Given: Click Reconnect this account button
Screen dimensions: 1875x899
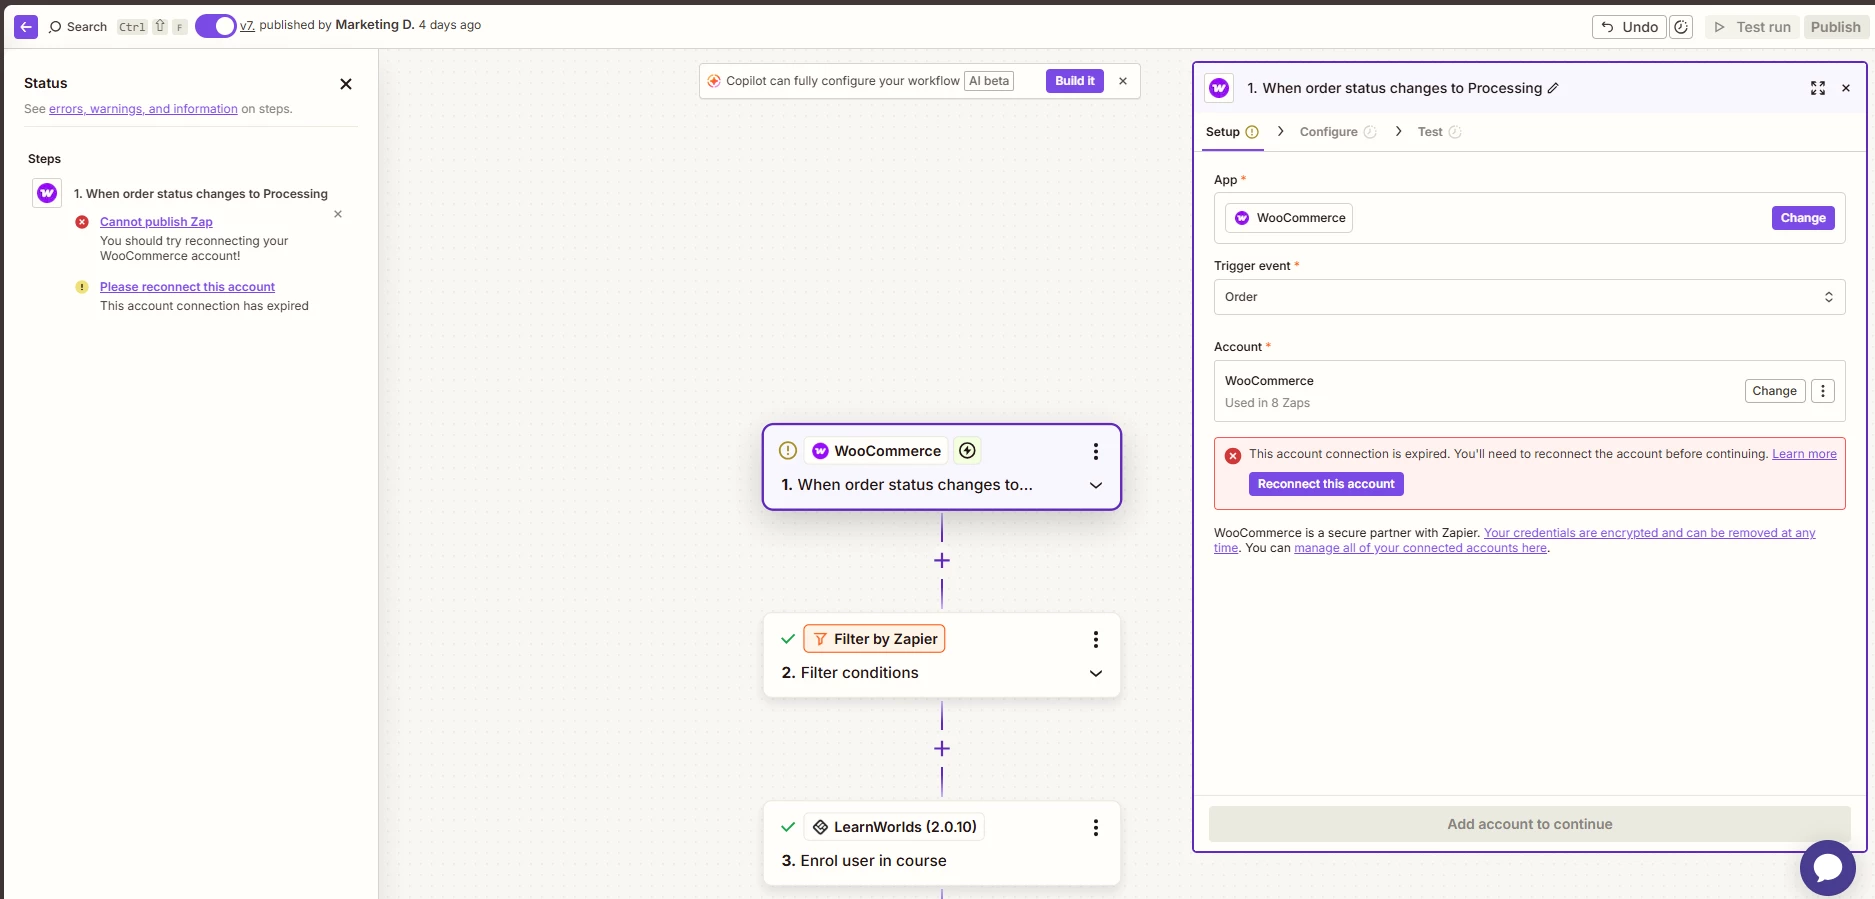Looking at the screenshot, I should [x=1326, y=484].
